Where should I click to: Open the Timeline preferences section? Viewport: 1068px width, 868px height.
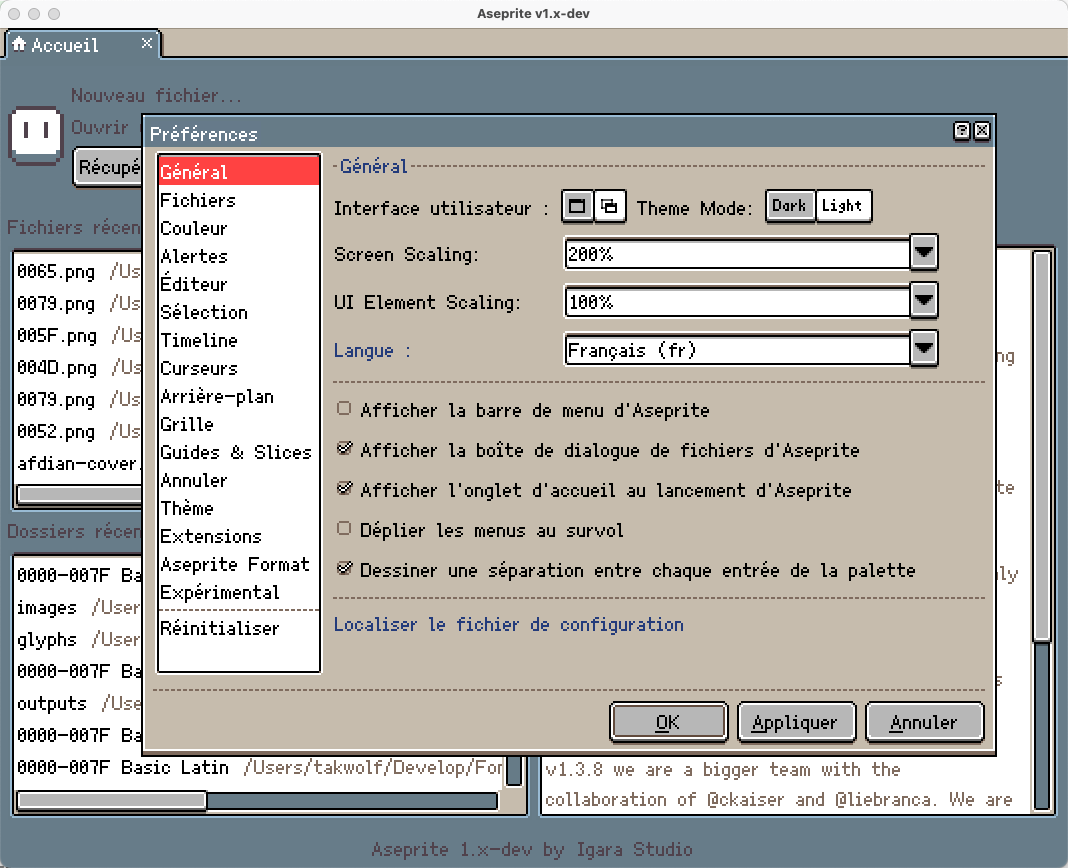238,339
